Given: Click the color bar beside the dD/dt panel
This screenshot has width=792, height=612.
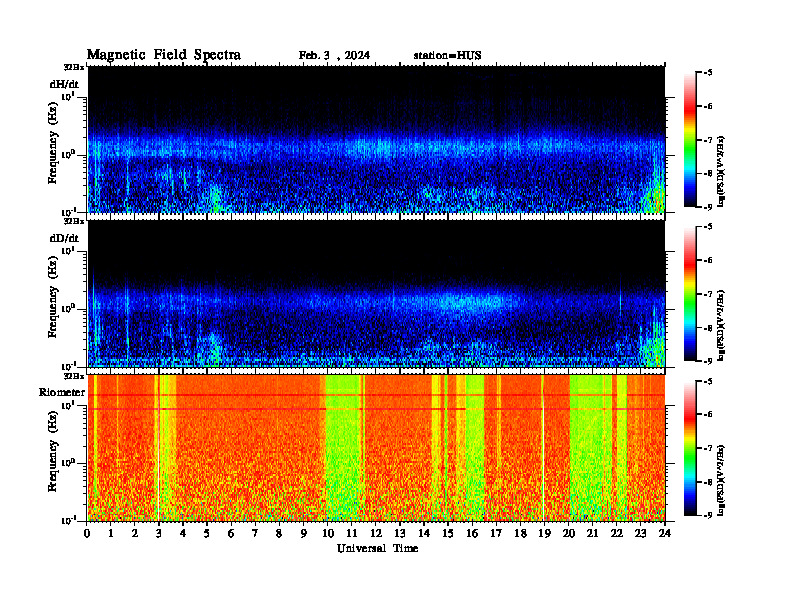Looking at the screenshot, I should 690,294.
